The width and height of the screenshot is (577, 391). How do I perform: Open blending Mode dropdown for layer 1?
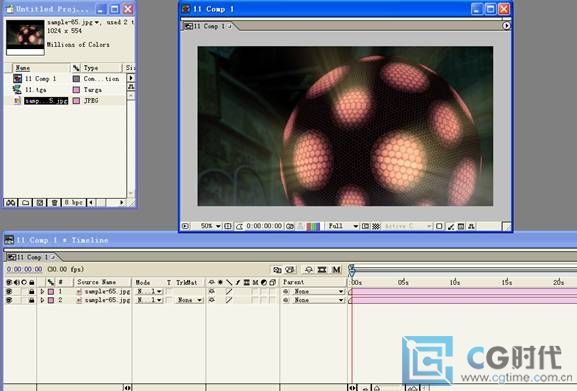[149, 291]
